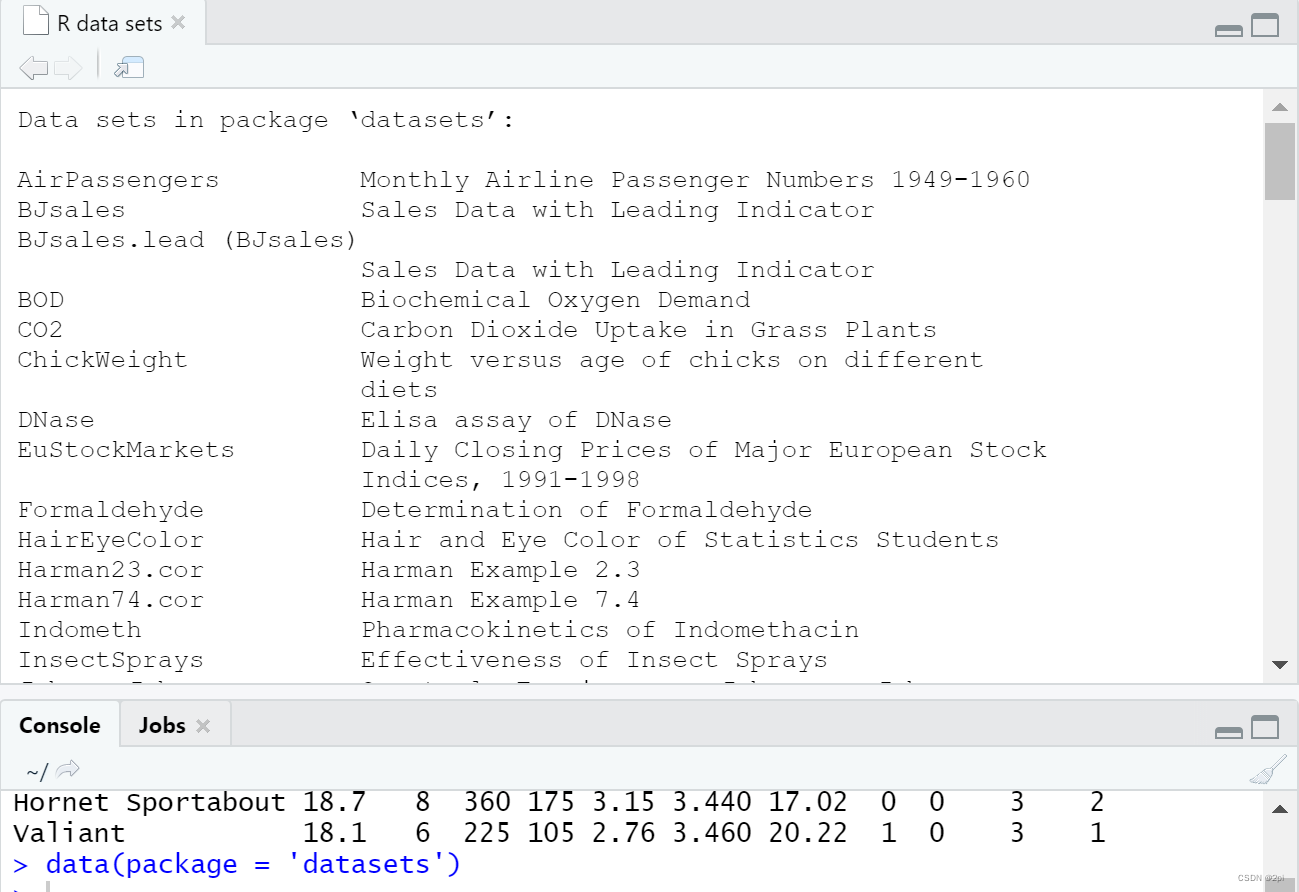Click 'Harman Example 2.3' description
The height and width of the screenshot is (892, 1299).
[x=500, y=570]
